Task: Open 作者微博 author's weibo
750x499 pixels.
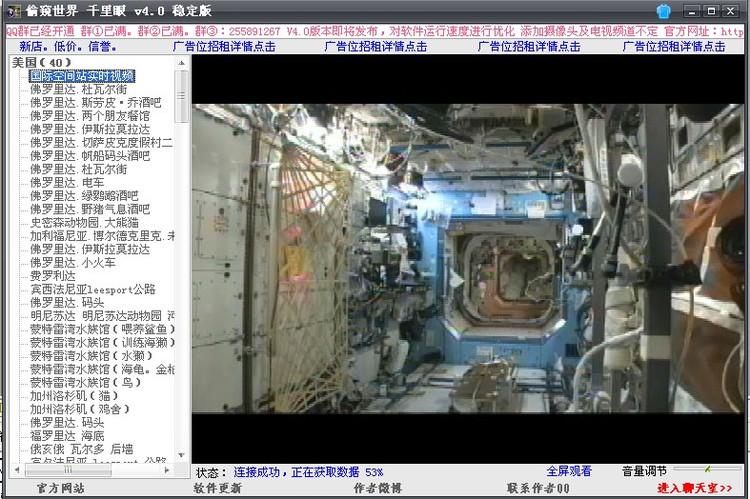Action: point(377,488)
